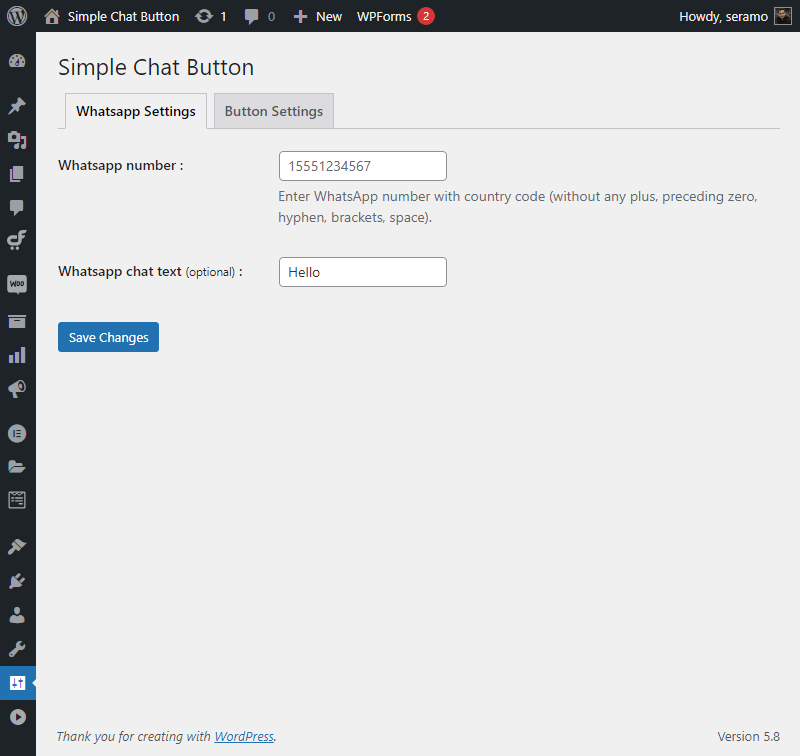
Task: Open Posts via the pushpin icon
Action: coord(17,106)
